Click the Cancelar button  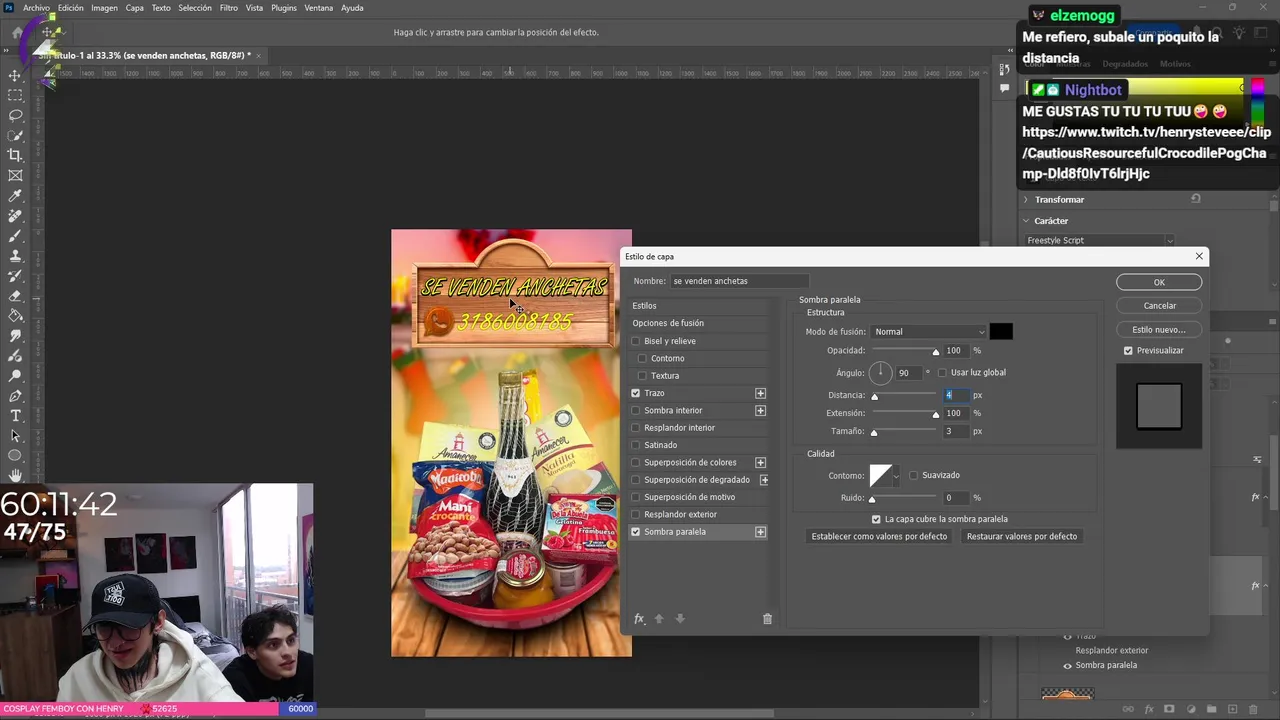(x=1159, y=306)
